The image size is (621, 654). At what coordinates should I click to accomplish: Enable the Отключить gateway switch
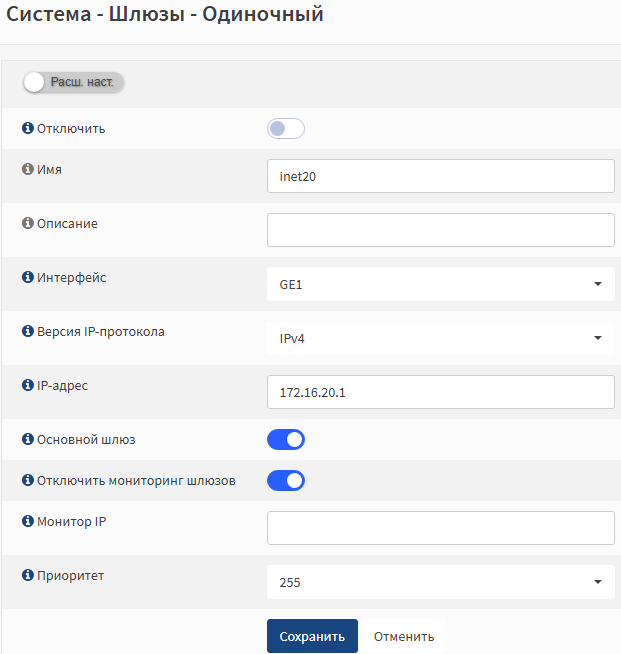click(x=286, y=128)
